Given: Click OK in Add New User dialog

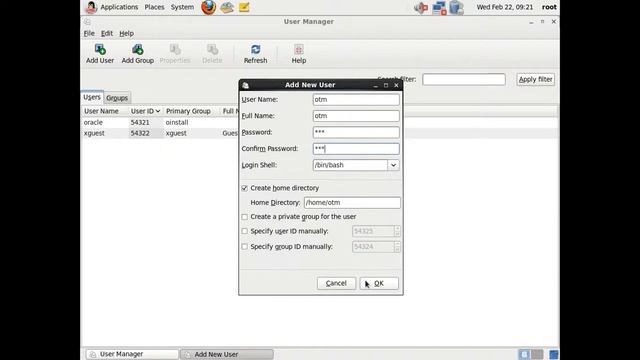Looking at the screenshot, I should point(379,283).
